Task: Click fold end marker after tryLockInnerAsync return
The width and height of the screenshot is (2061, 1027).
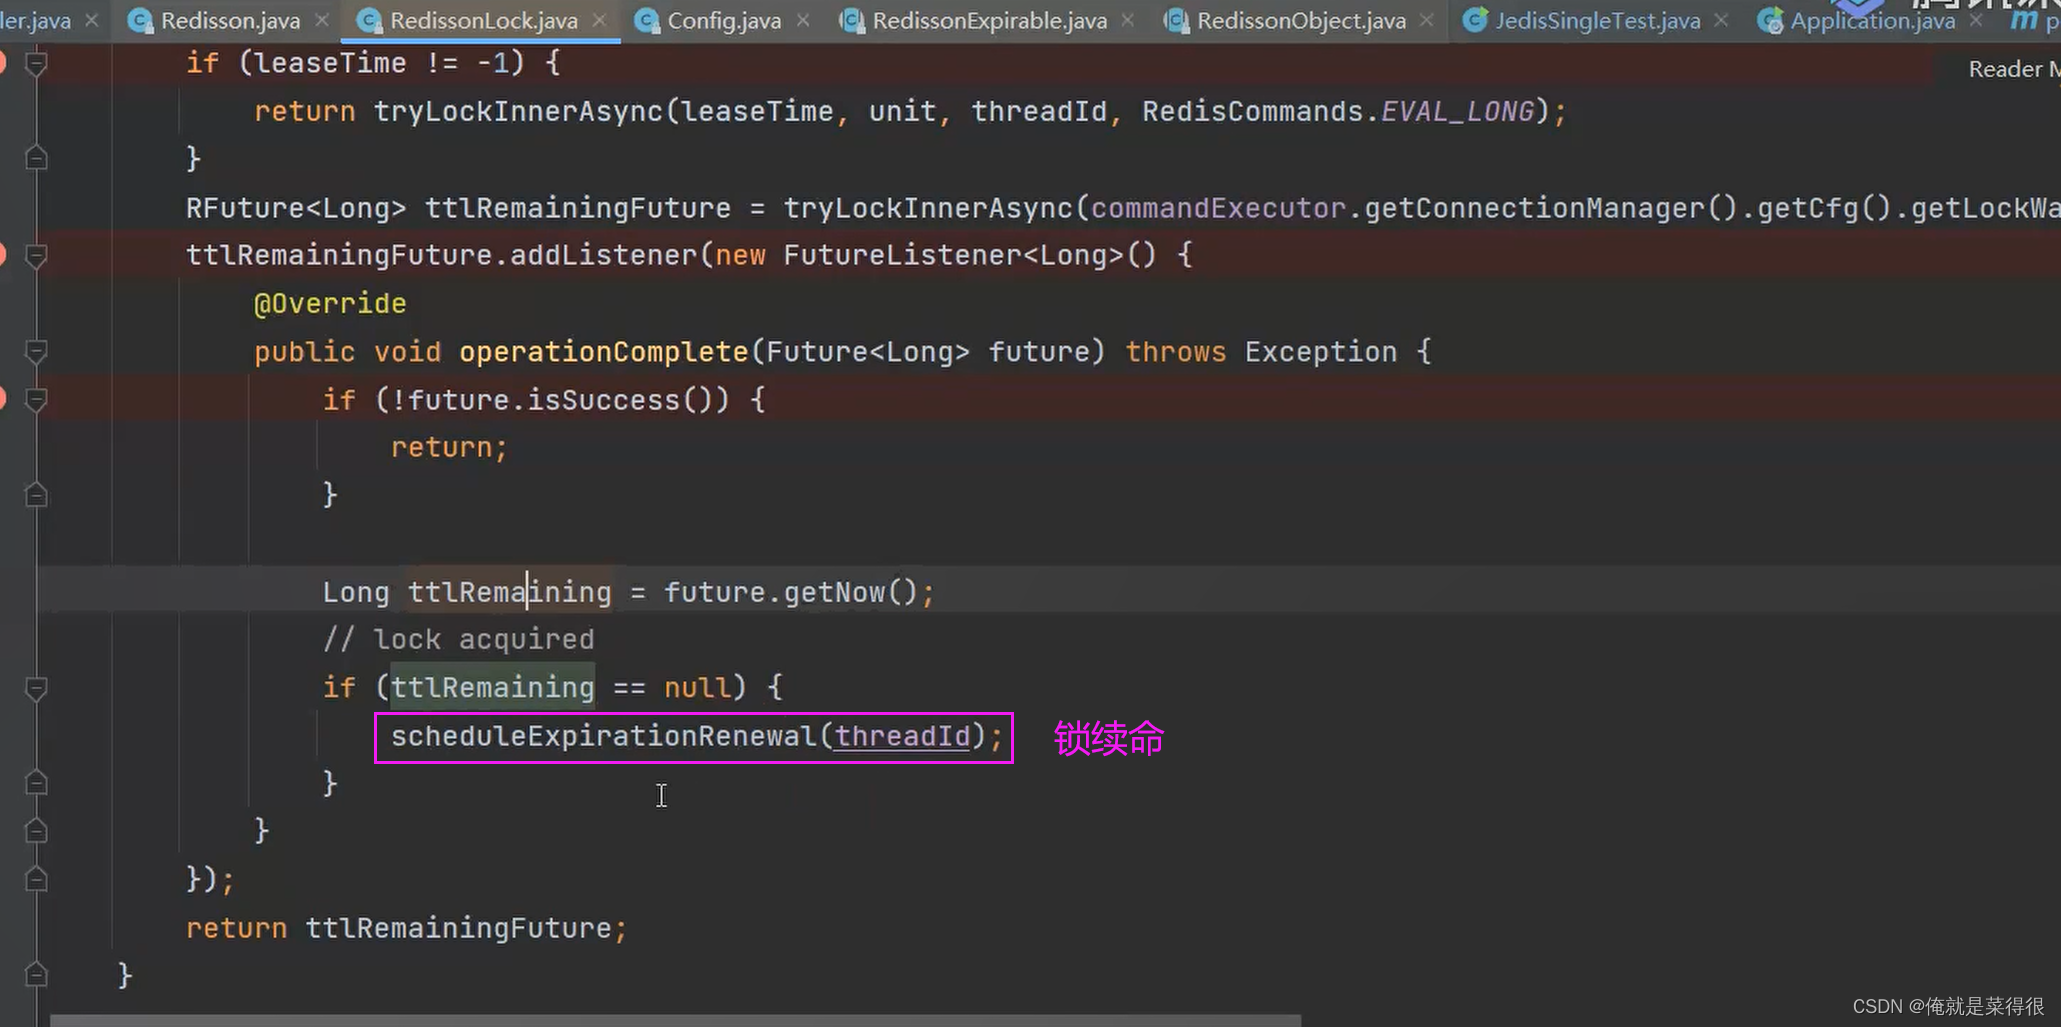Action: point(36,158)
